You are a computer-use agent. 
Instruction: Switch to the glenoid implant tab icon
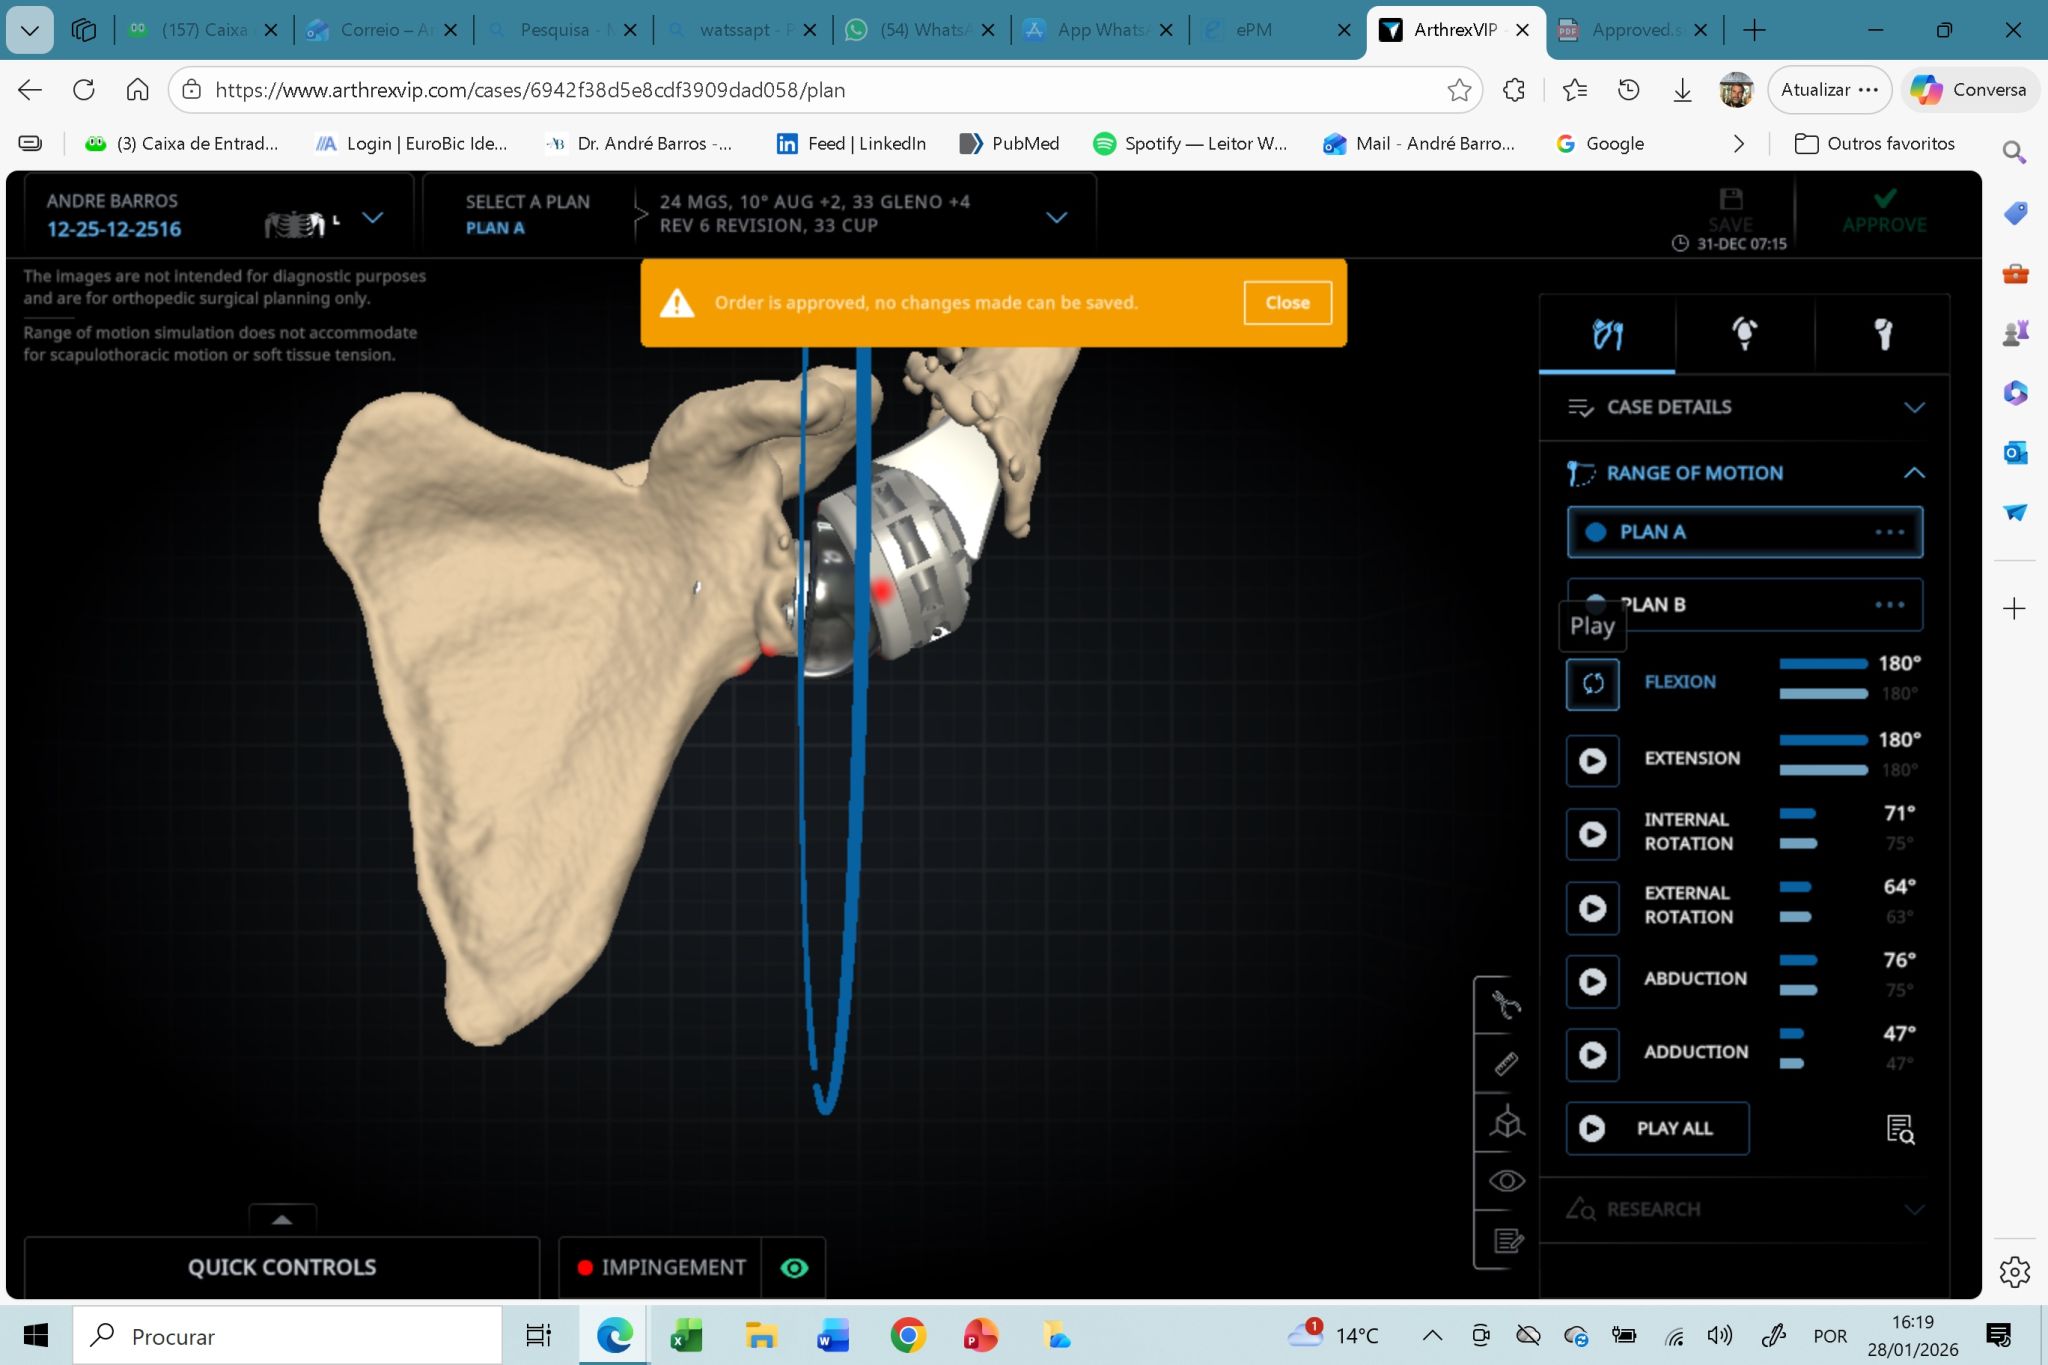tap(1744, 334)
